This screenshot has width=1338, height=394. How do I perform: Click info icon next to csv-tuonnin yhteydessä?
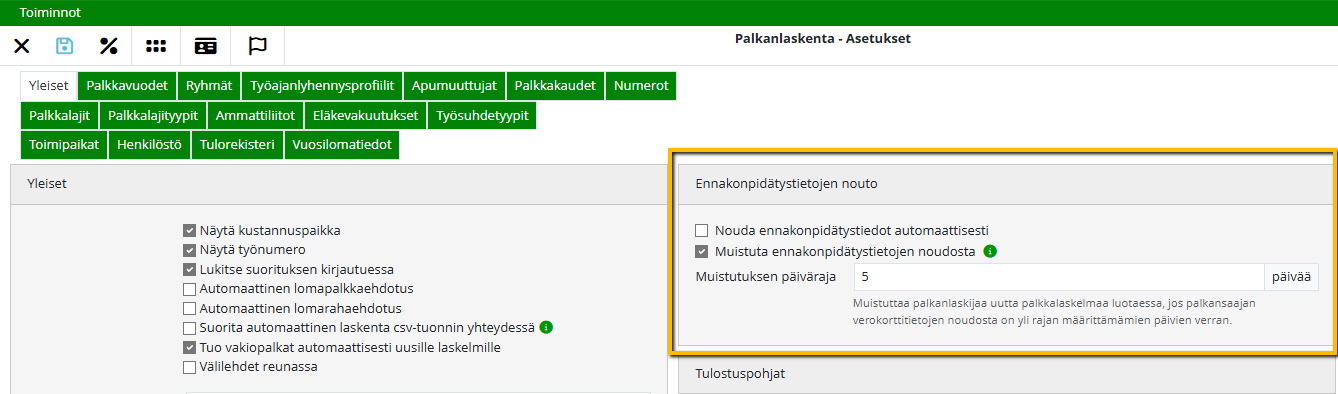[x=547, y=327]
